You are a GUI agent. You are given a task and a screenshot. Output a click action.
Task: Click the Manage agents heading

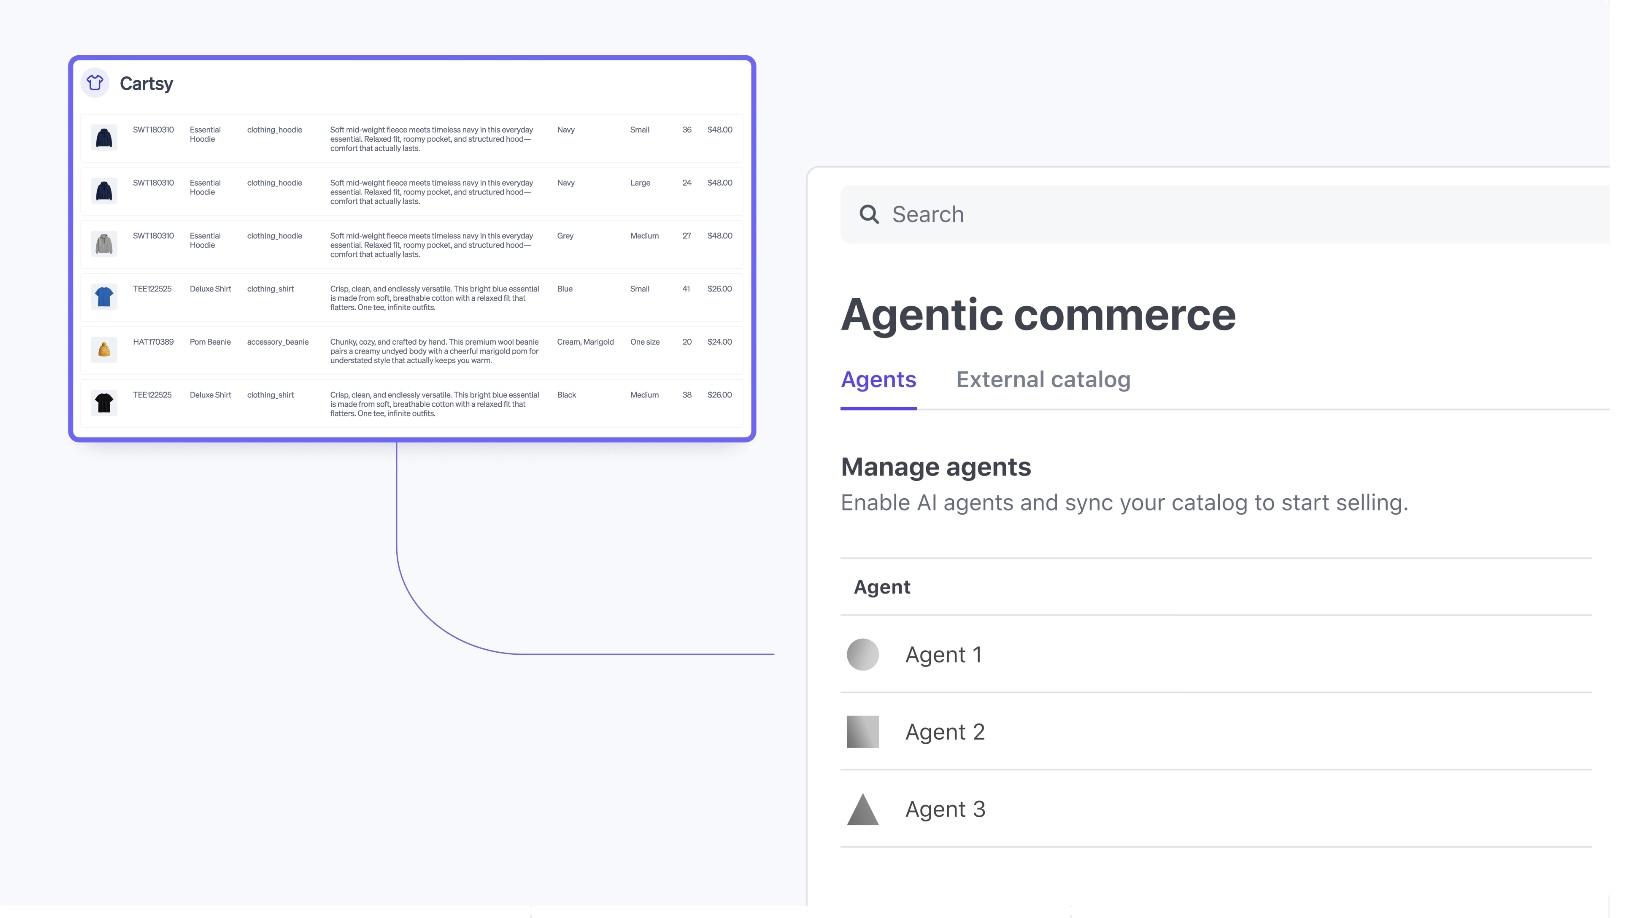[x=936, y=467]
